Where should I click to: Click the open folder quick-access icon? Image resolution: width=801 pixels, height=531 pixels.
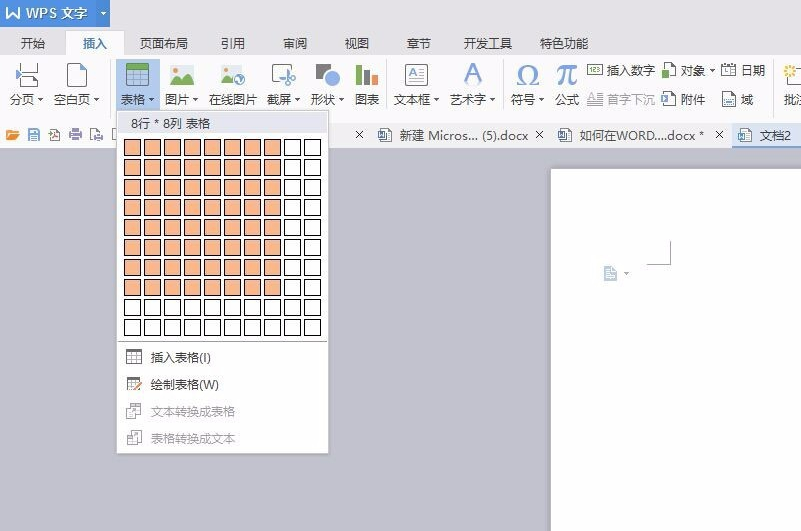coord(13,135)
